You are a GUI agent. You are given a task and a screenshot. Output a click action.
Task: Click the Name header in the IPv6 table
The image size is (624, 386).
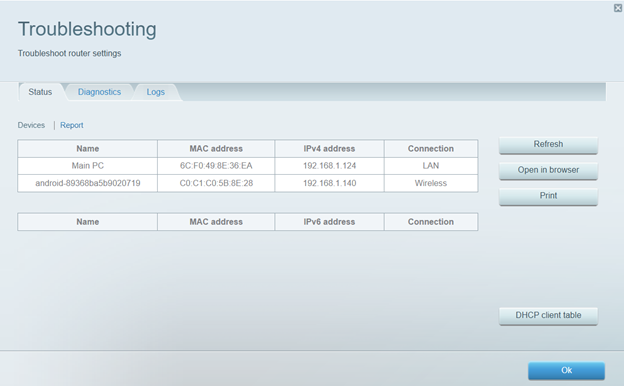(x=88, y=222)
